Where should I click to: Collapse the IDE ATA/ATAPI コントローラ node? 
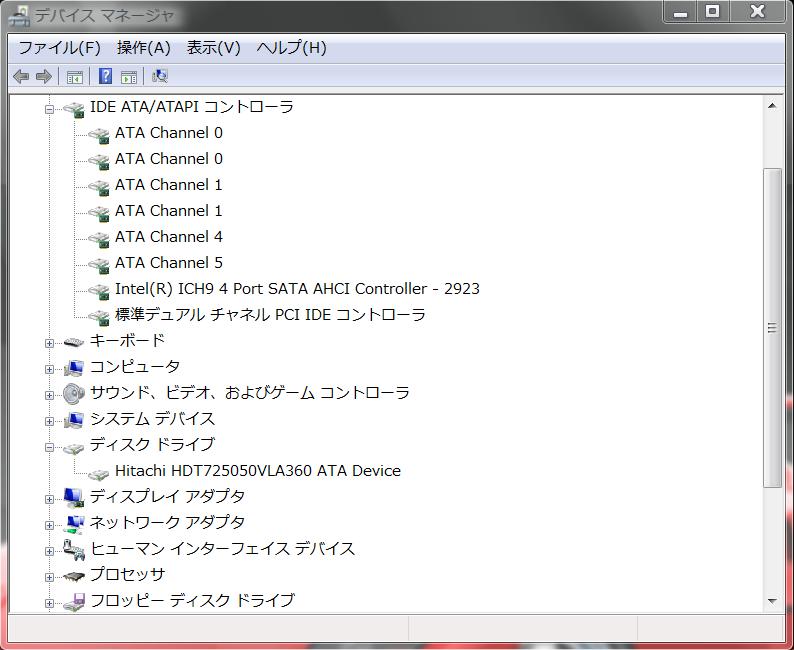49,109
